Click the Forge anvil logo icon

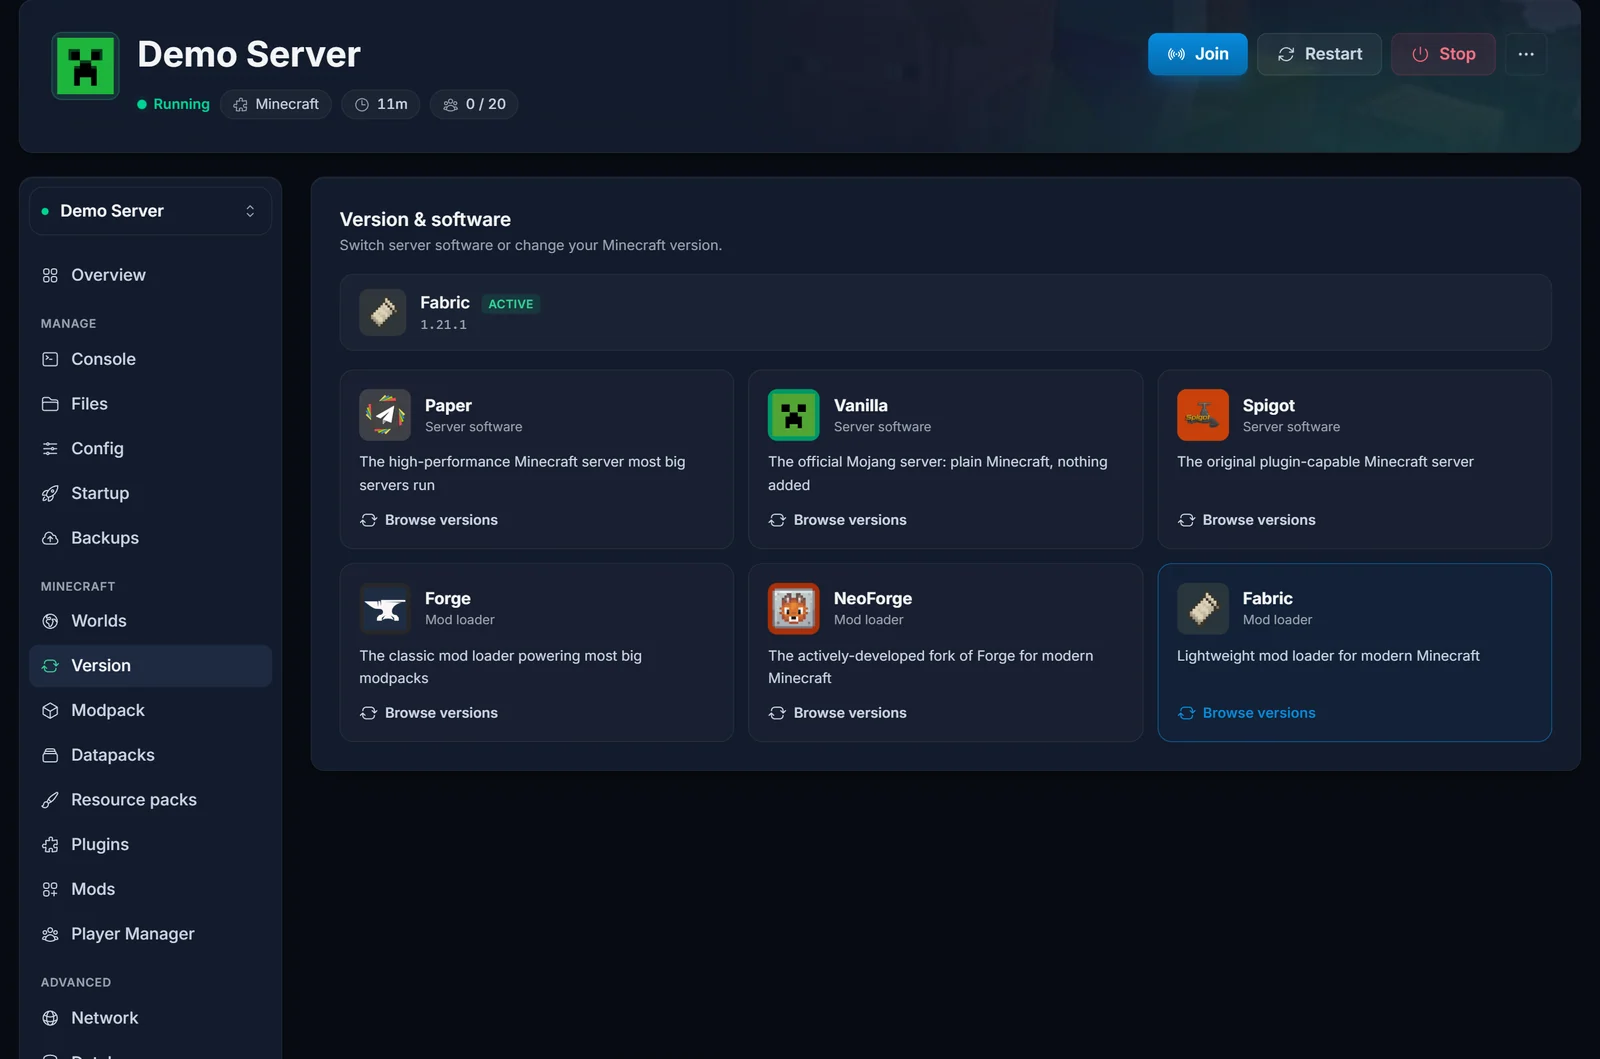click(x=385, y=608)
